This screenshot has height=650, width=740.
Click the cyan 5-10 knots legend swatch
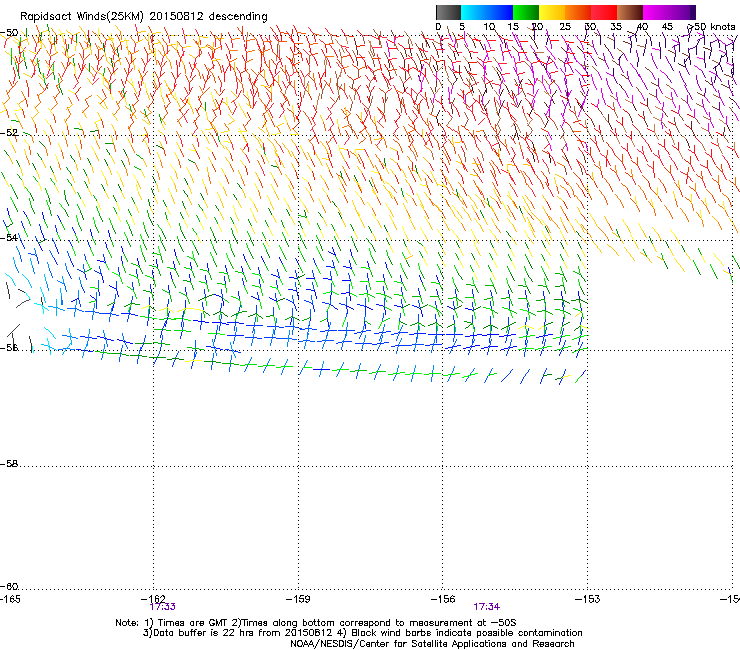click(474, 12)
